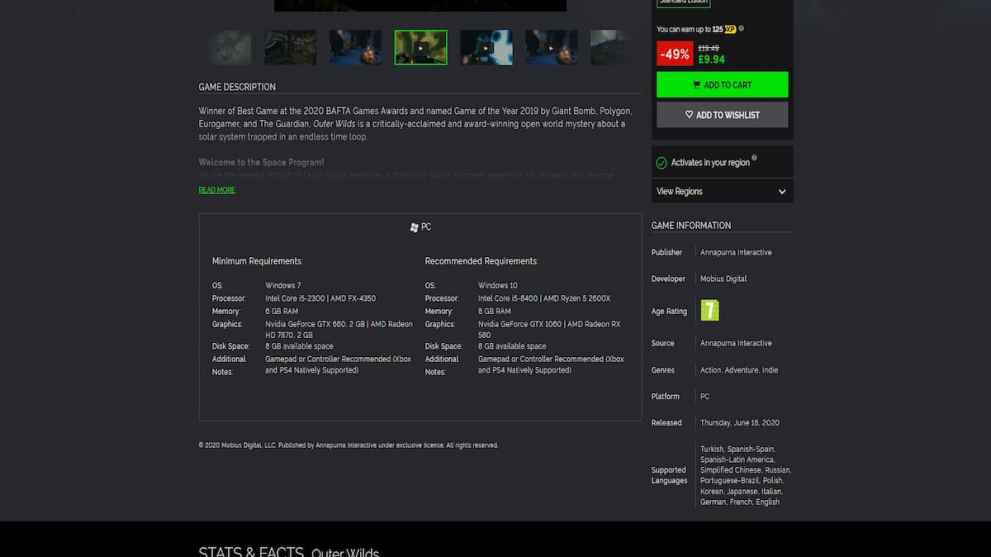Open Mobius Digital developer link
The image size is (991, 557).
tap(723, 279)
